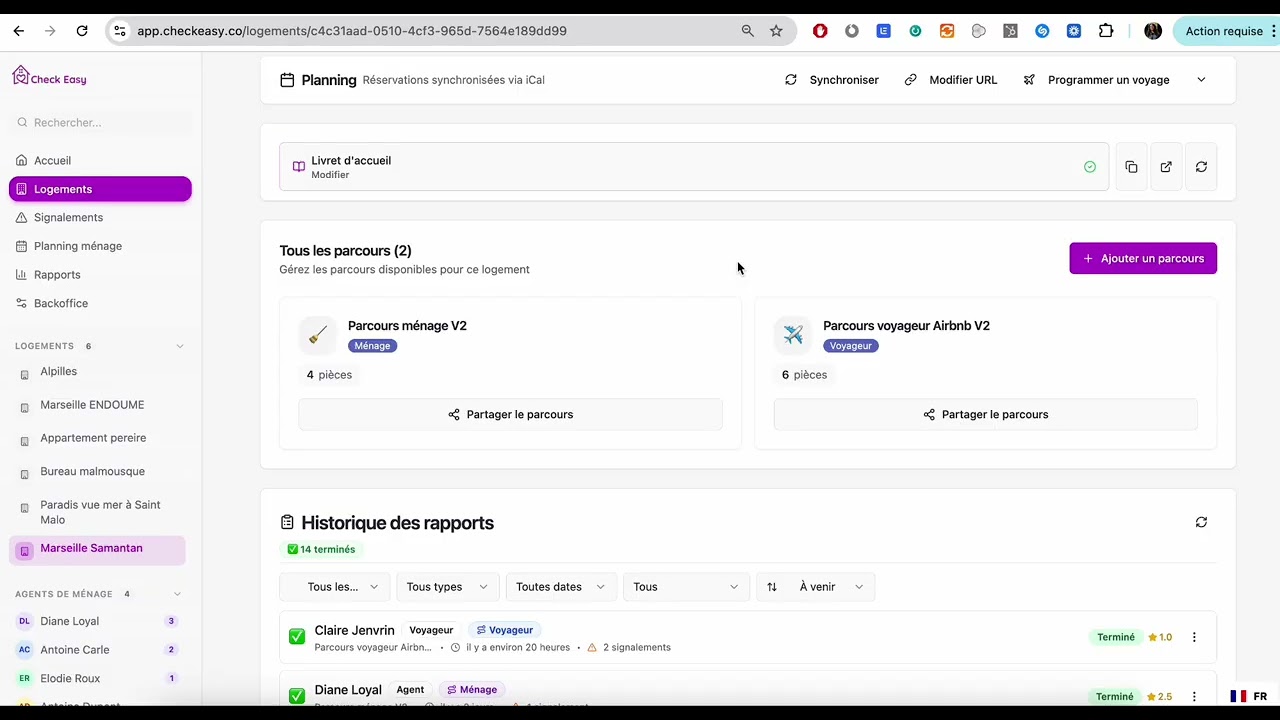1280x720 pixels.
Task: Click the broom icon of Parcours ménage V2
Action: [318, 335]
